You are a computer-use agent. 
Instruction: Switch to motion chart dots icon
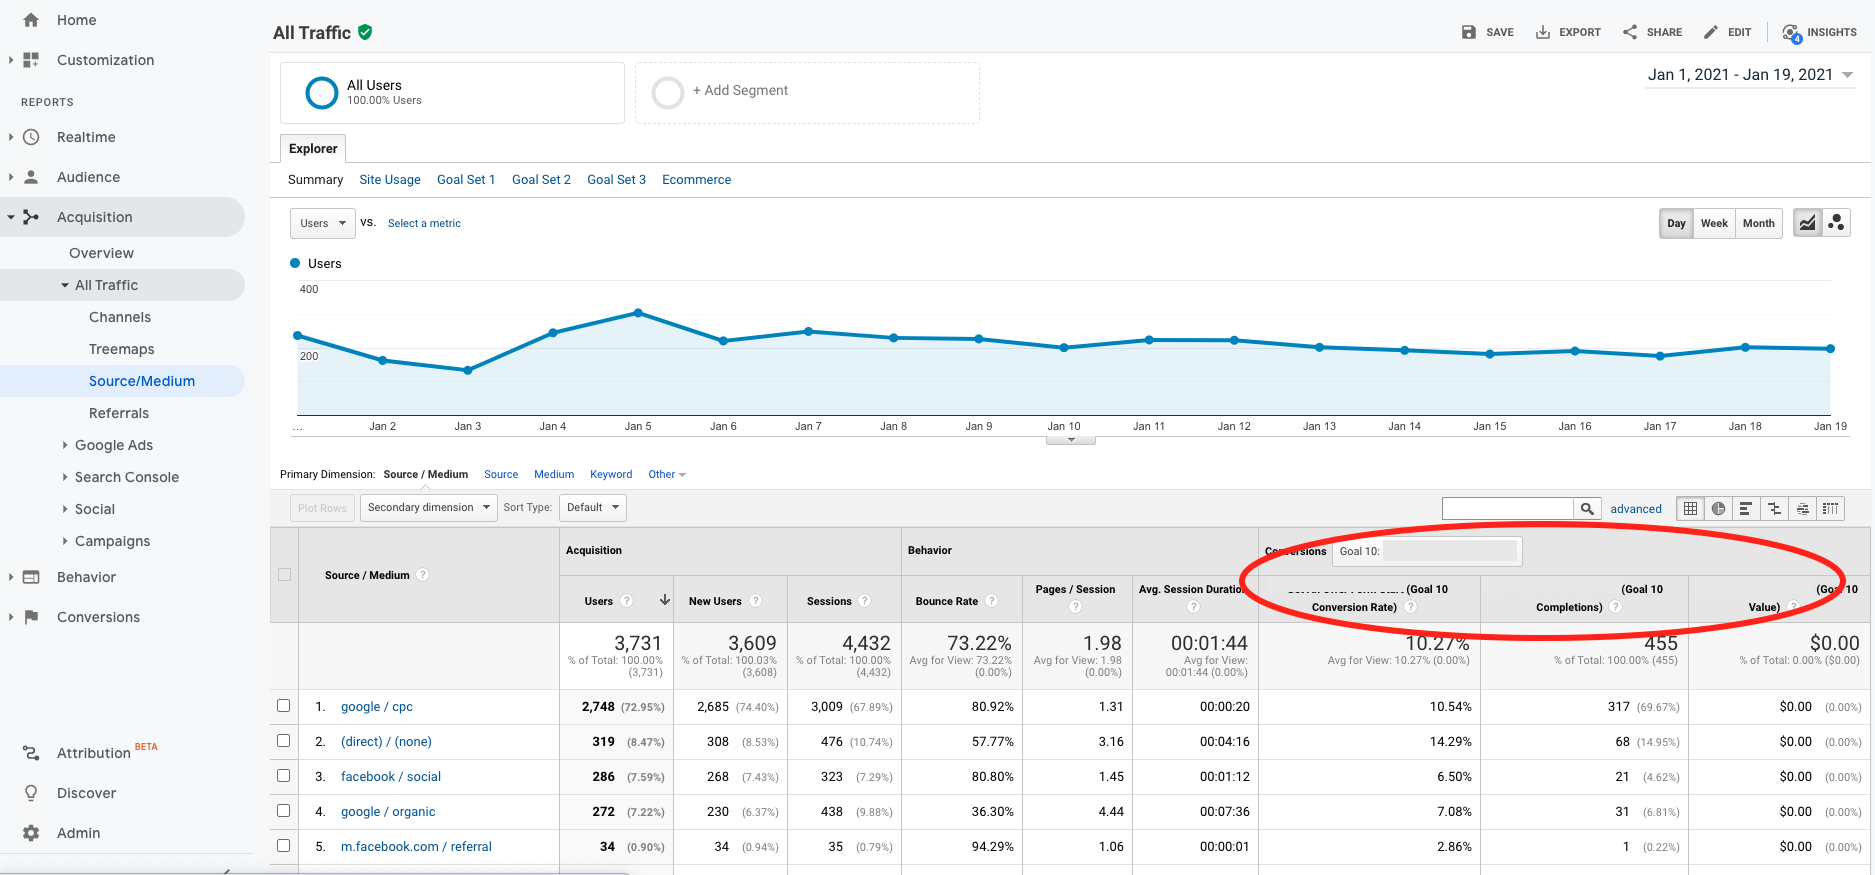(x=1836, y=223)
